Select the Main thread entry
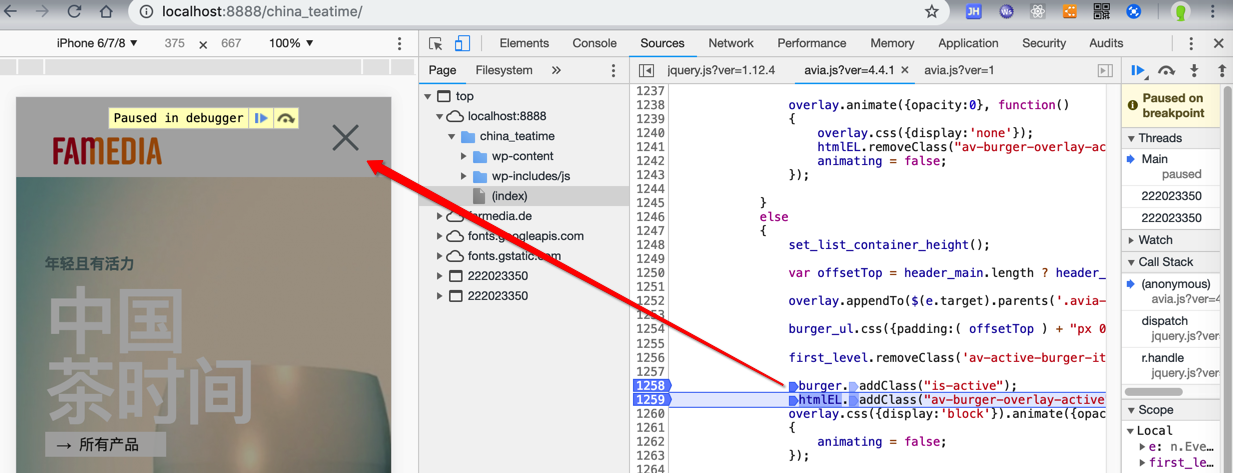 (x=1155, y=159)
